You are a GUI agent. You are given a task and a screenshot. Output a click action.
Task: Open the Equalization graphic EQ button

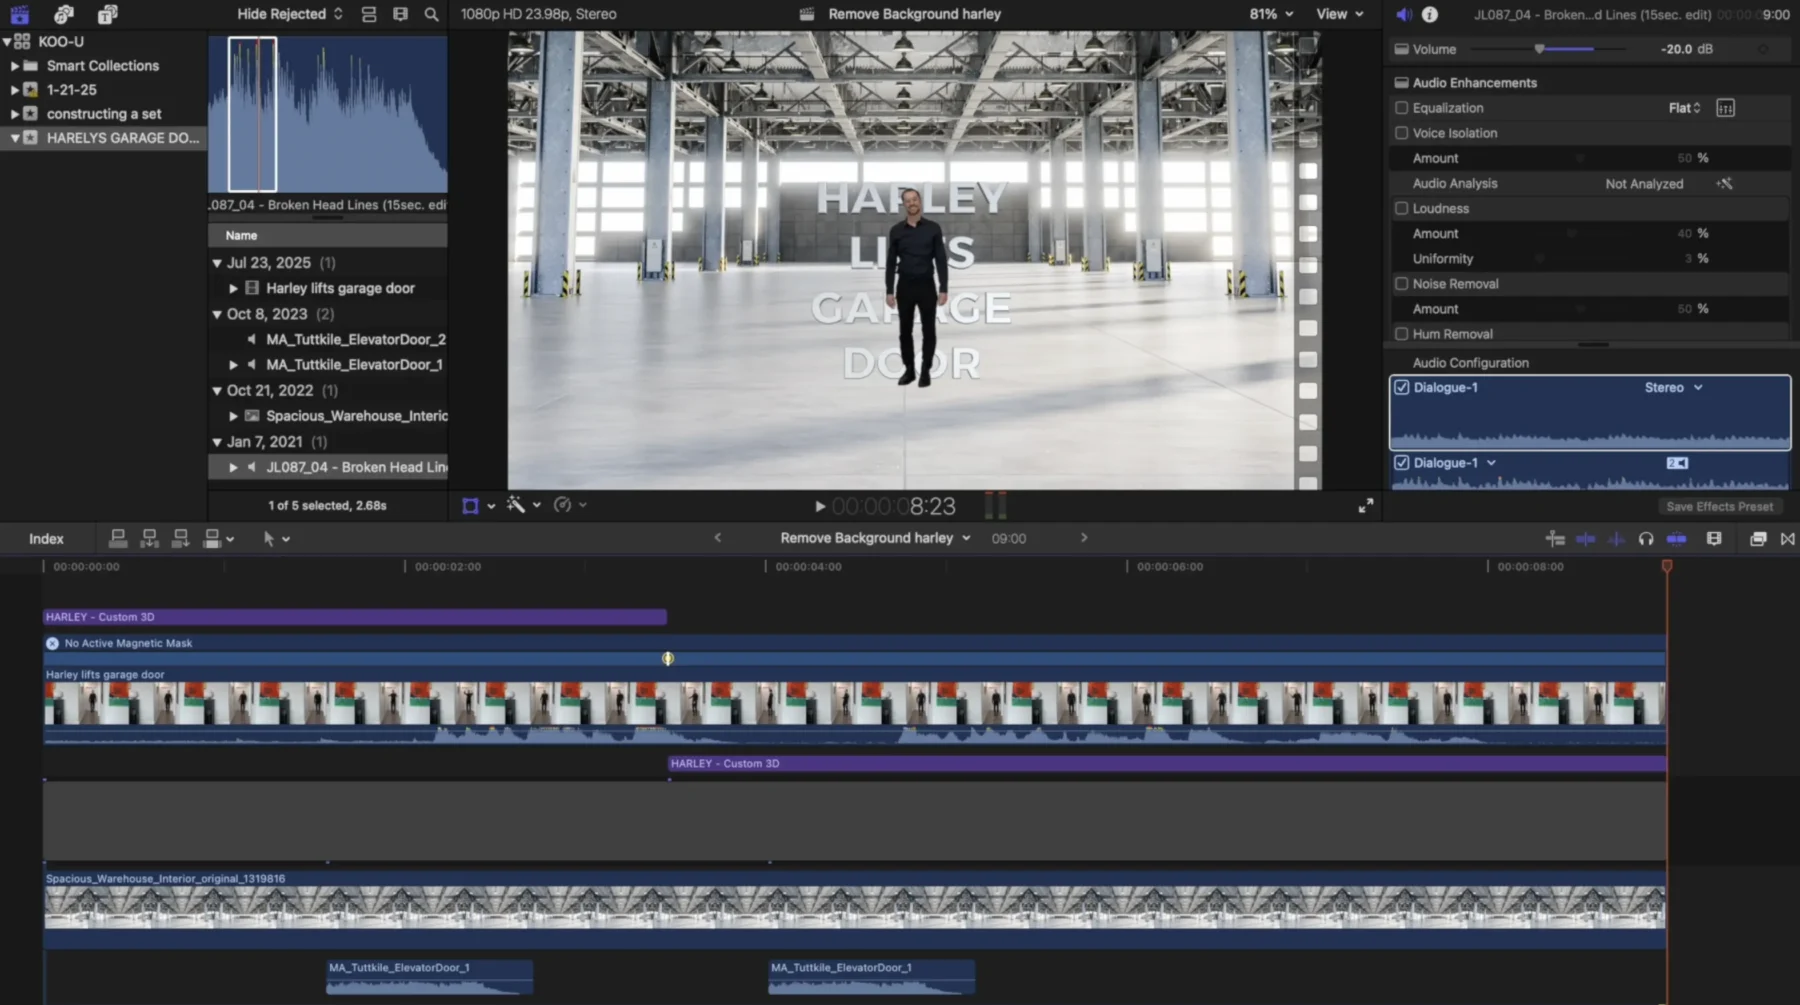tap(1725, 108)
